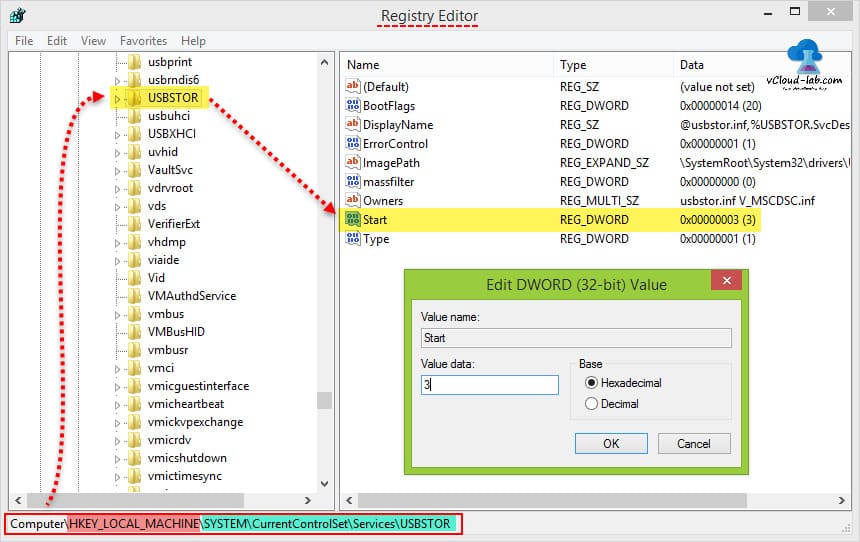Viewport: 860px width, 542px height.
Task: Select the usbprint folder icon
Action: 134,61
